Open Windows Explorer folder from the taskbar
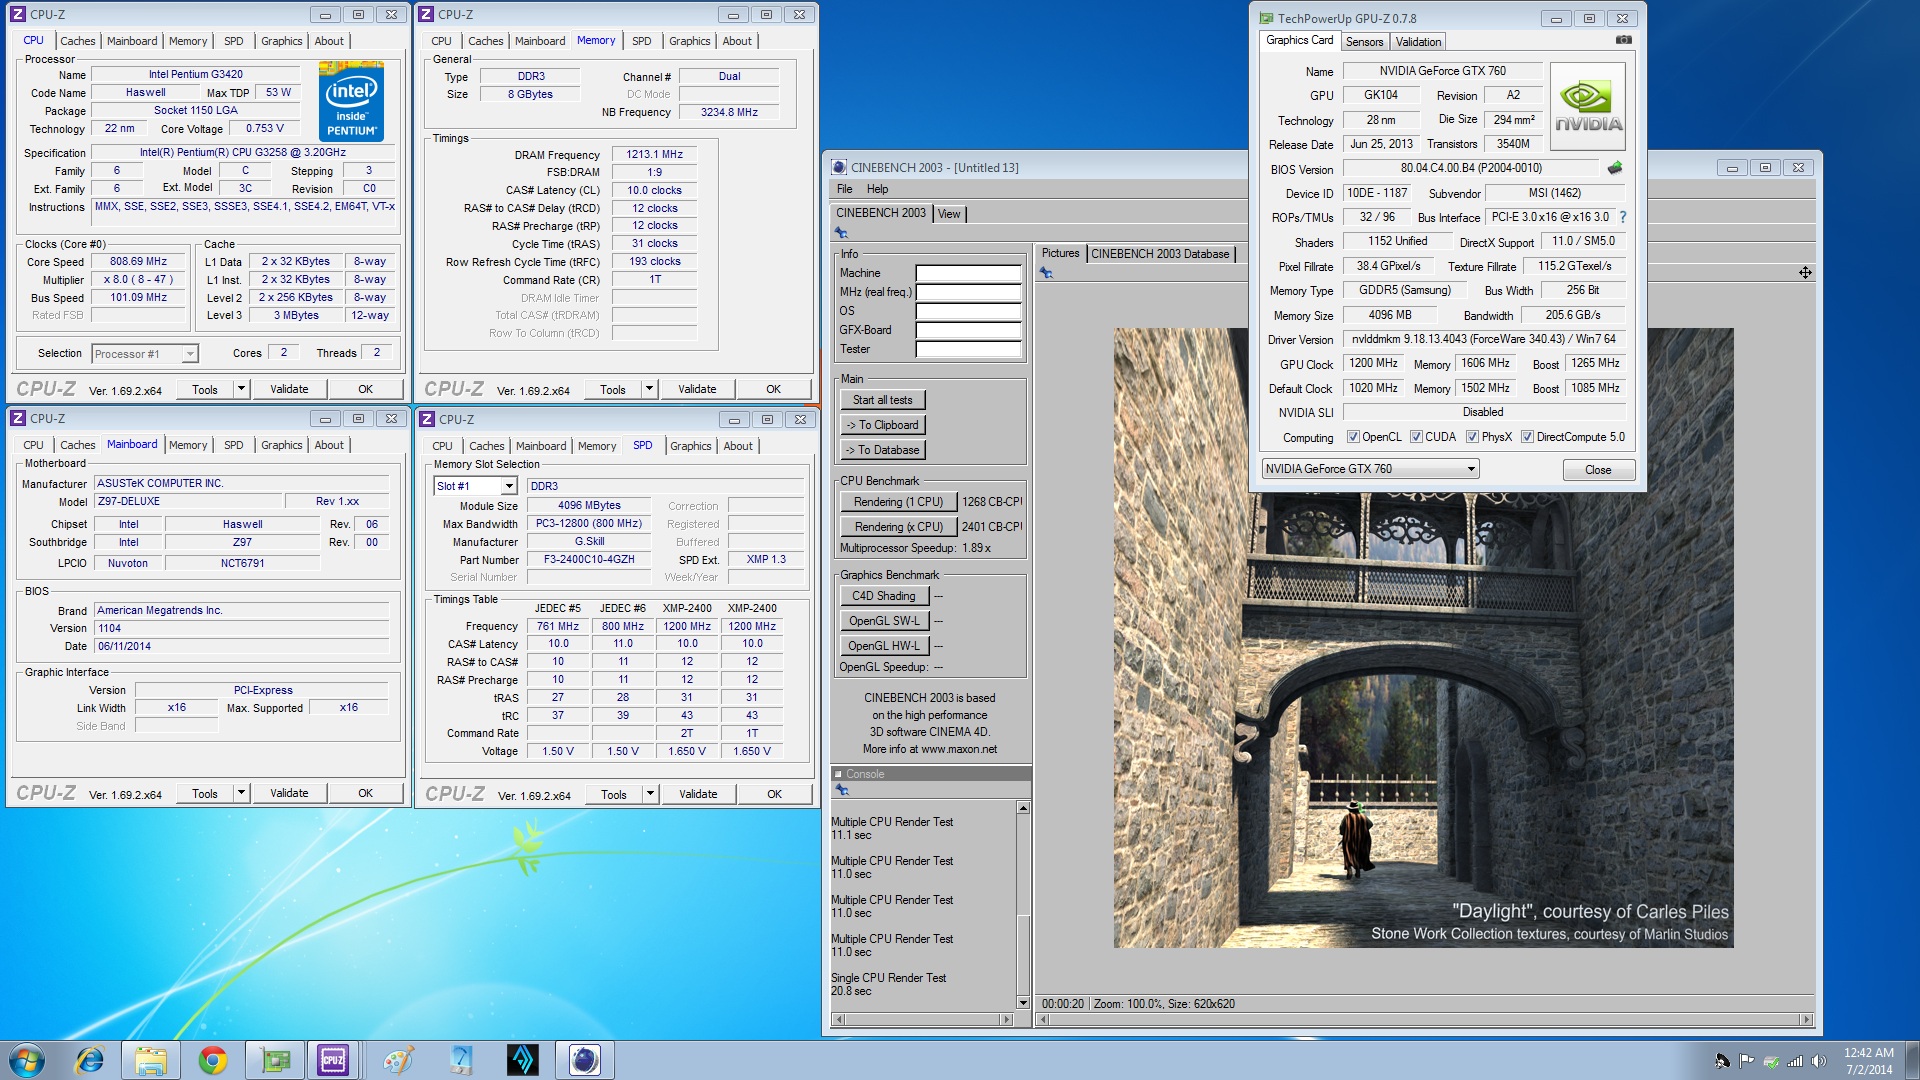Screen dimensions: 1920x1080 tap(151, 1060)
